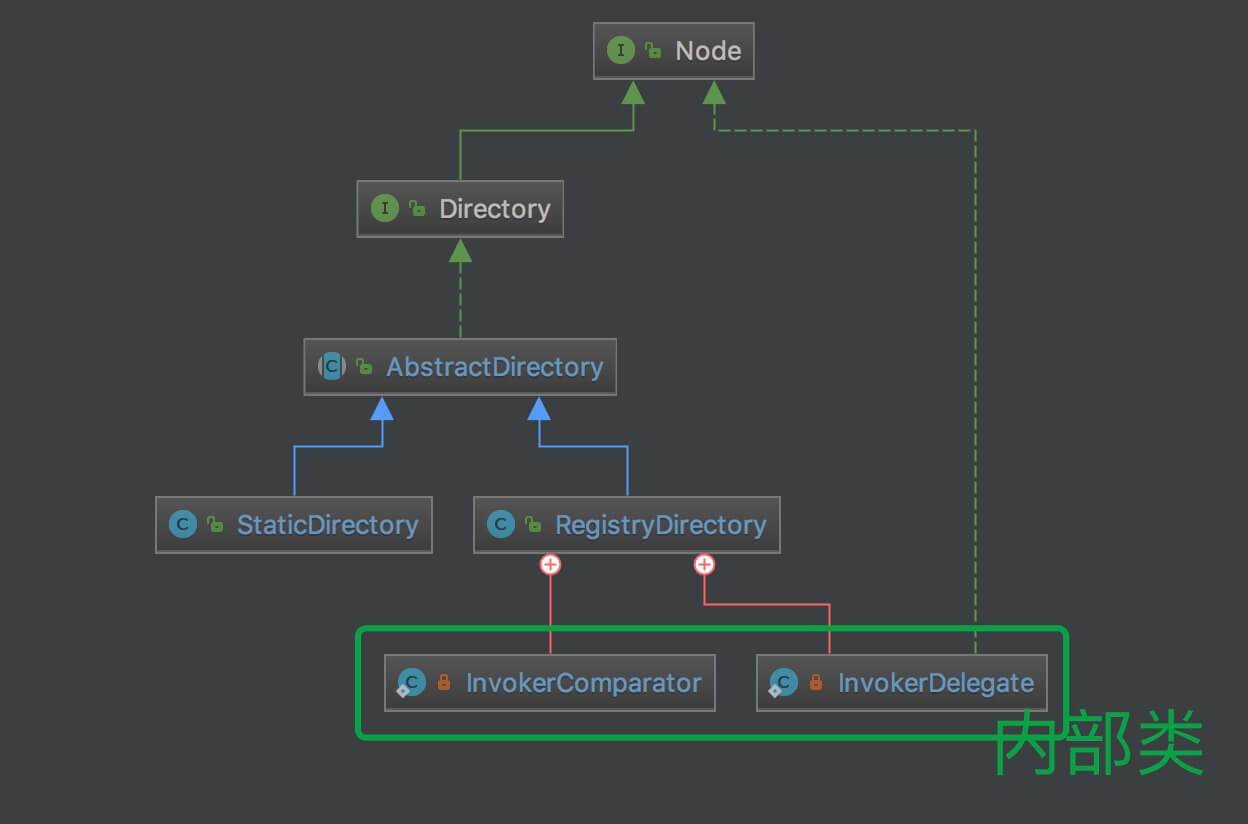Select the StaticDirectory class label
Image resolution: width=1248 pixels, height=824 pixels.
click(x=327, y=525)
